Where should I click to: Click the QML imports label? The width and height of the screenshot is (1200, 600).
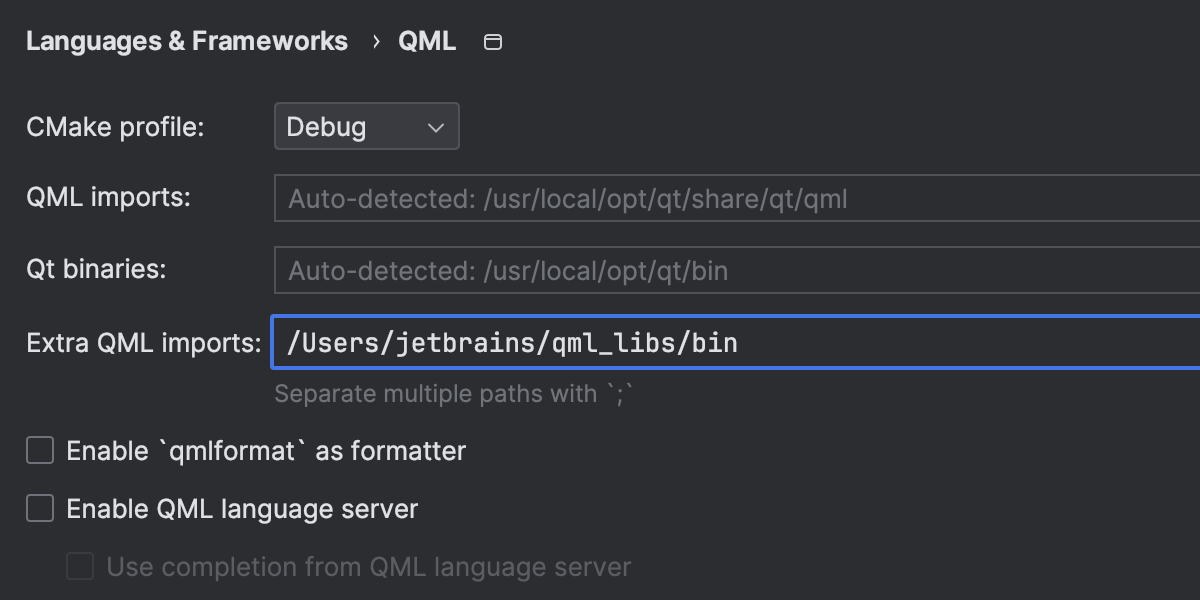[x=108, y=197]
